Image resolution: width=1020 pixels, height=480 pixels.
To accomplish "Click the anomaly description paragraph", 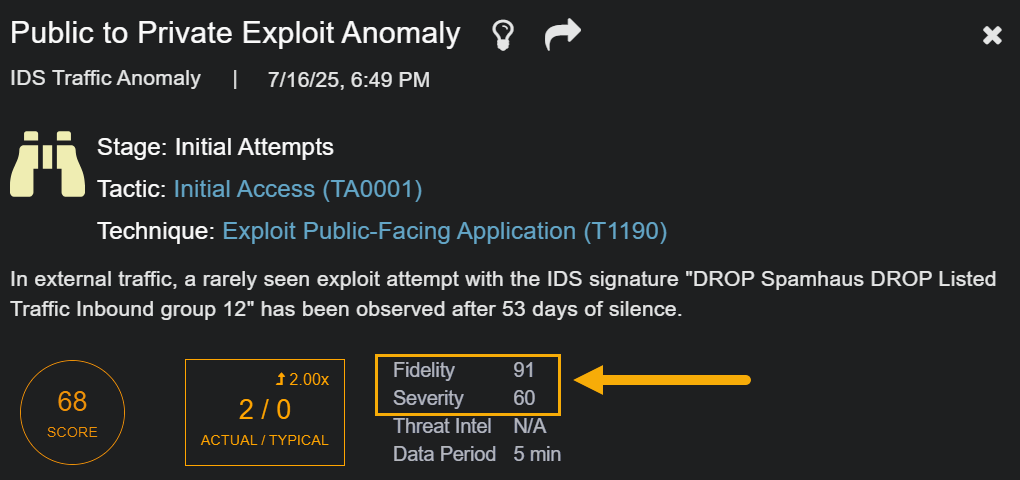I will pos(503,294).
